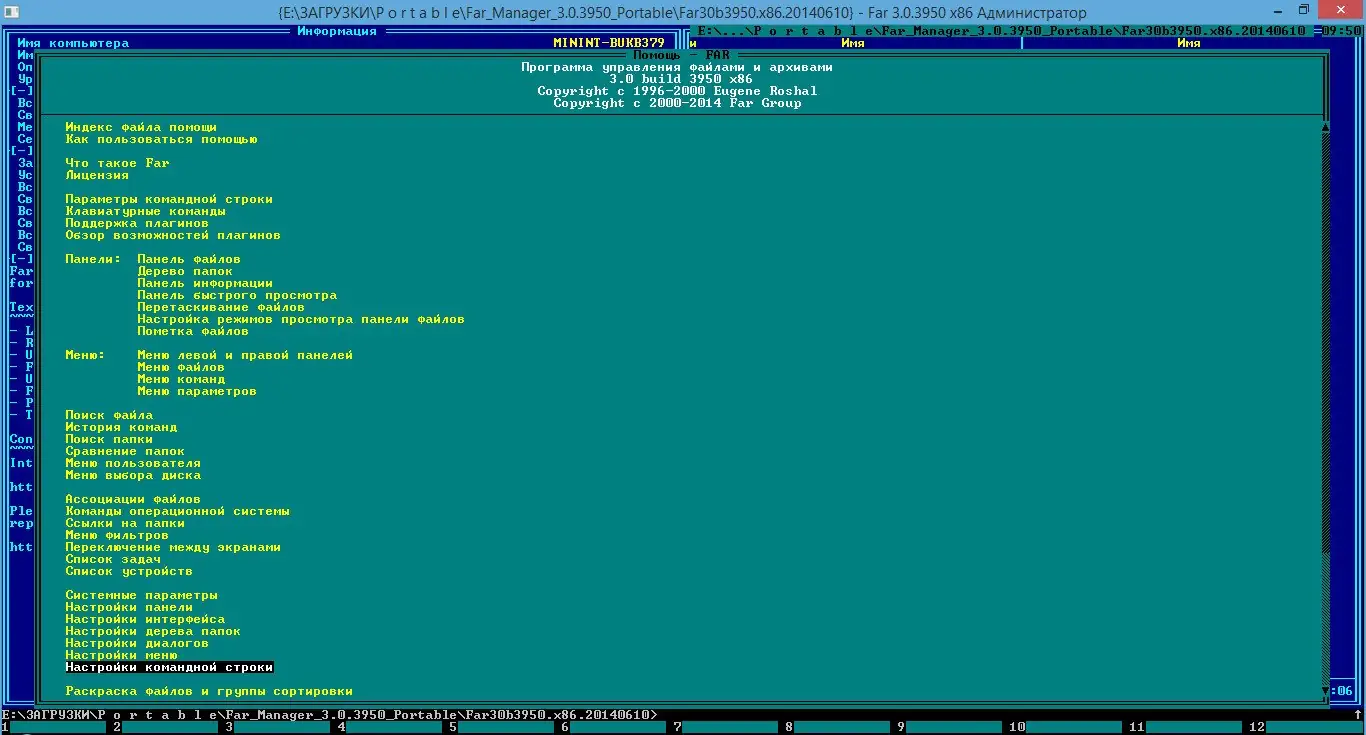The height and width of the screenshot is (735, 1366).
Task: Open the 'Настройки диалогов' link
Action: tap(137, 643)
